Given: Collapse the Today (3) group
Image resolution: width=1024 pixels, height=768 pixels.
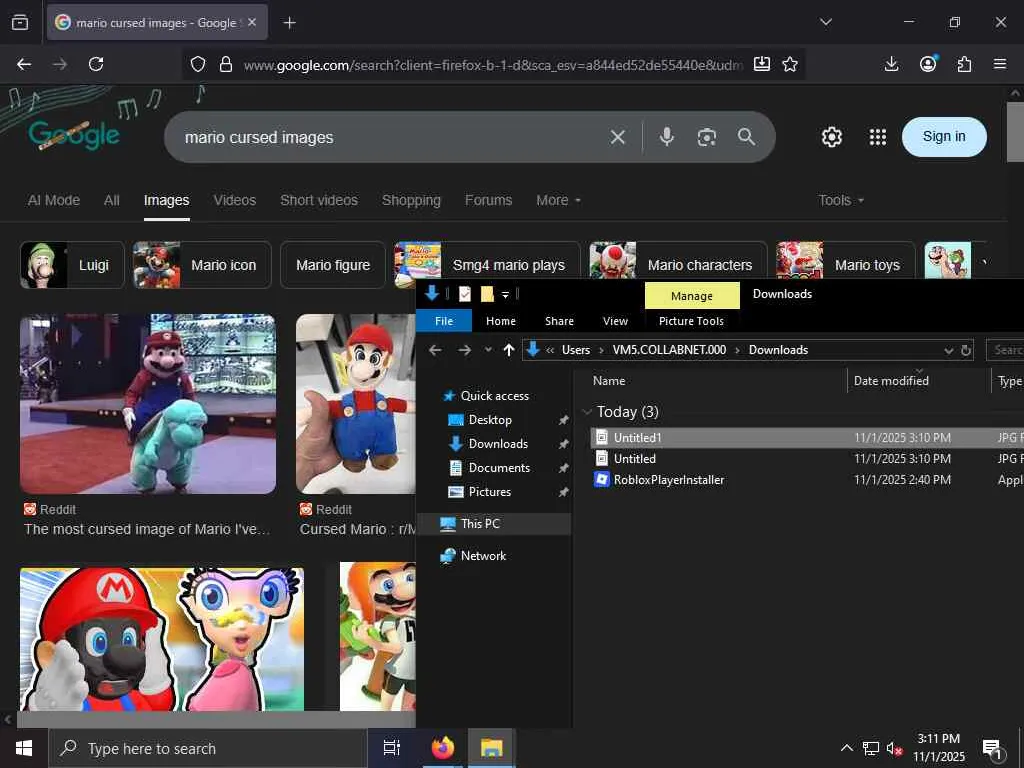Looking at the screenshot, I should click(586, 412).
